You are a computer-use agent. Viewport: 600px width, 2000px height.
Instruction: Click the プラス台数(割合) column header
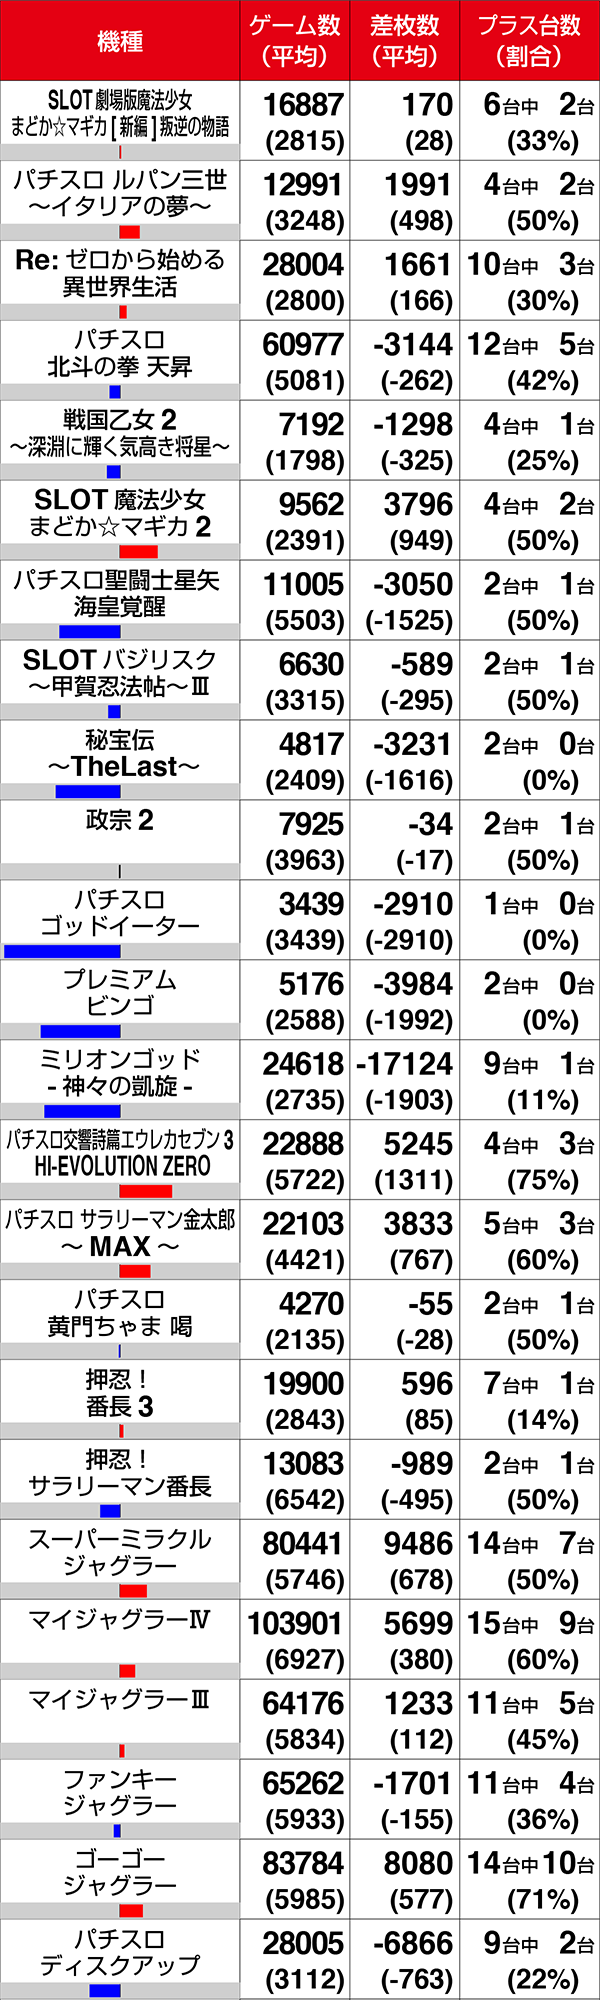[529, 41]
